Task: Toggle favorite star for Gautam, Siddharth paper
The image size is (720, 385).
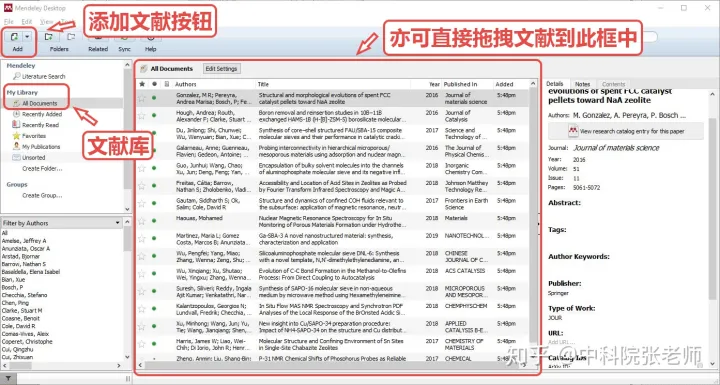Action: 142,204
